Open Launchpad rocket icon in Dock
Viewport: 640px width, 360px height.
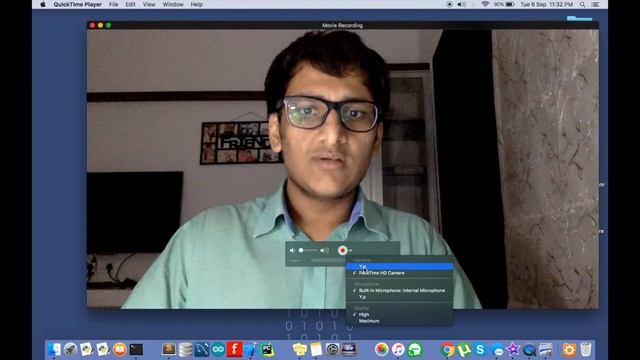70,350
